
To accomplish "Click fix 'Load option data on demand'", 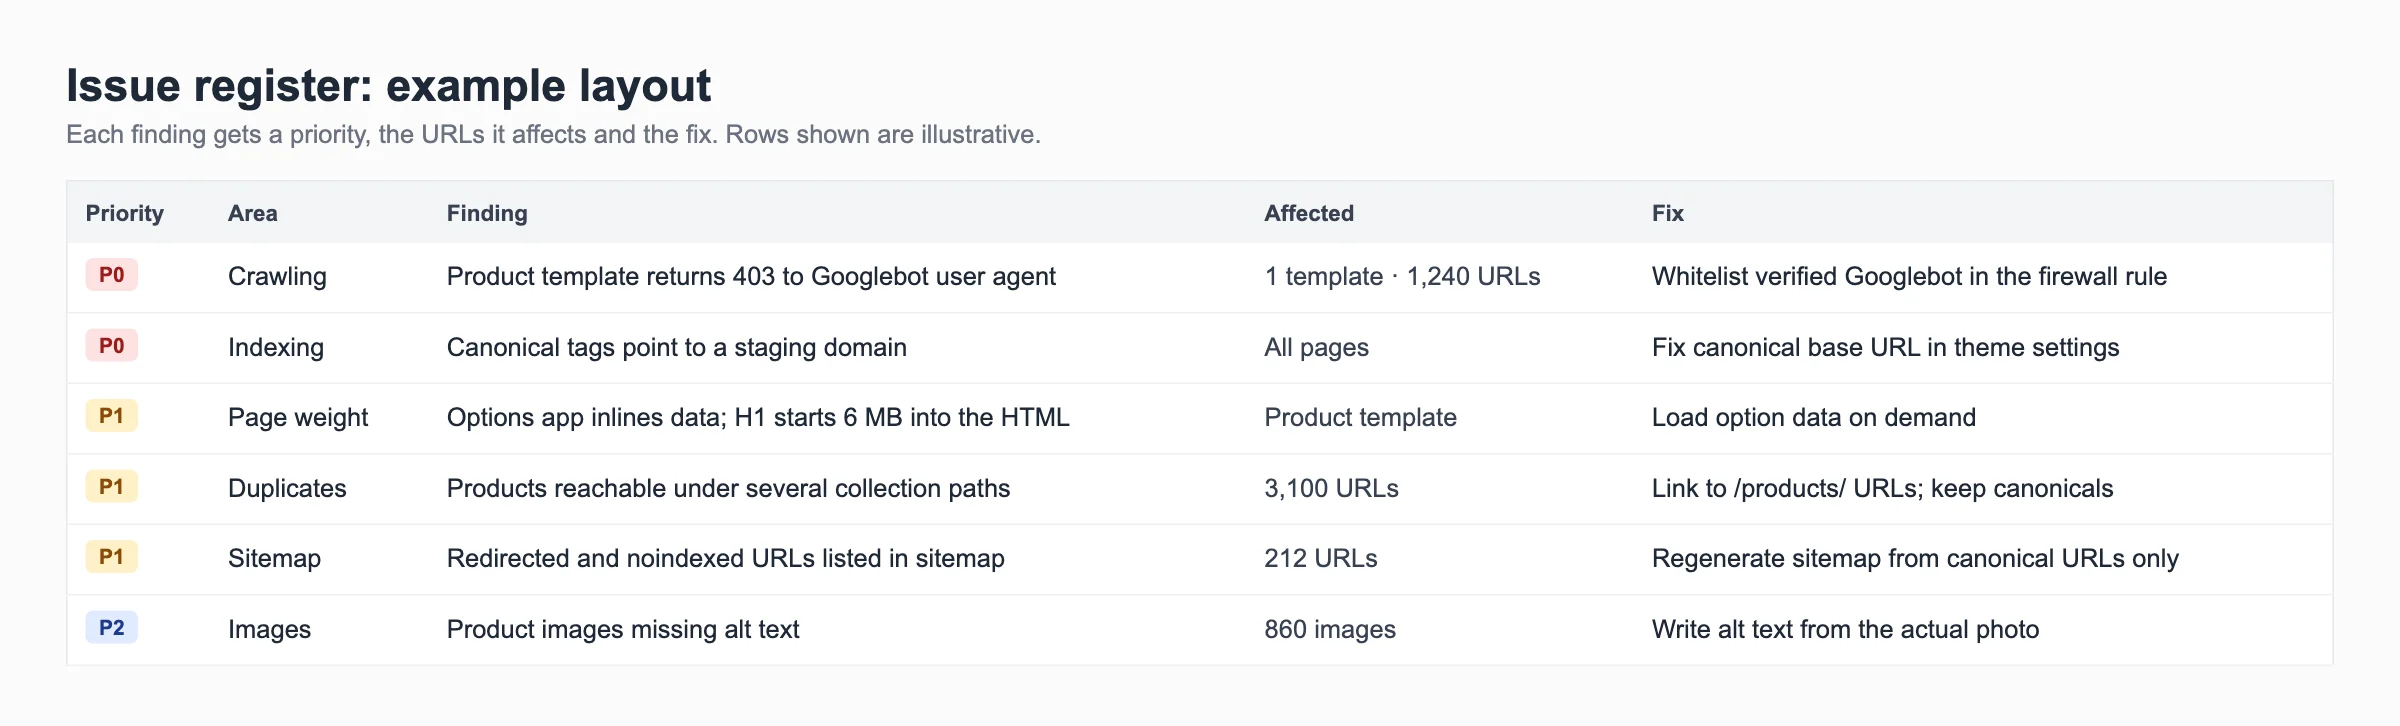I will (1813, 417).
